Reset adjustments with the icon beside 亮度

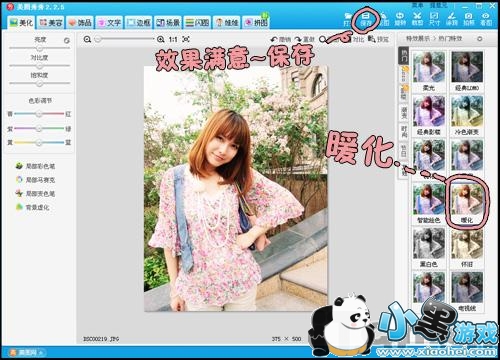coord(67,40)
